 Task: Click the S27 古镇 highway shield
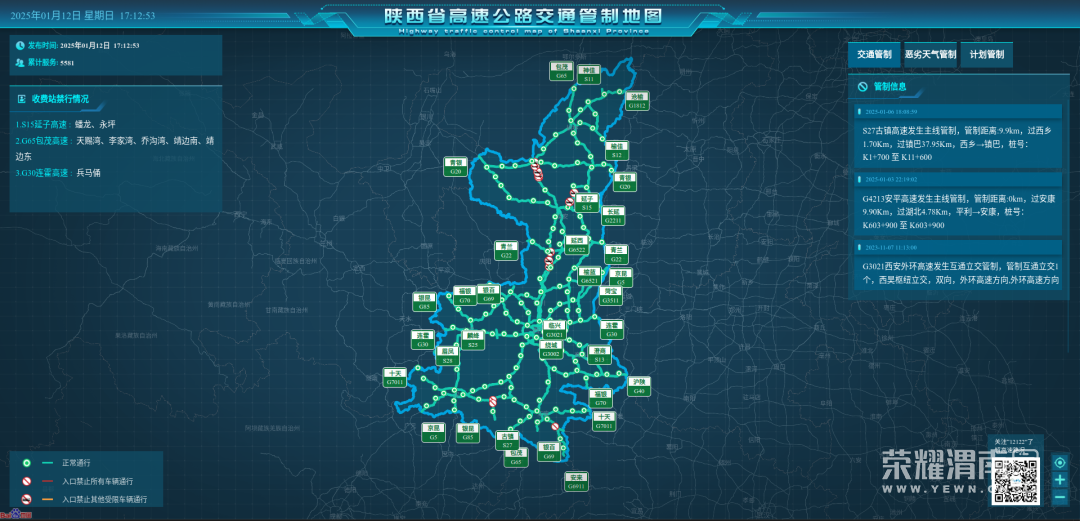pyautogui.click(x=507, y=441)
